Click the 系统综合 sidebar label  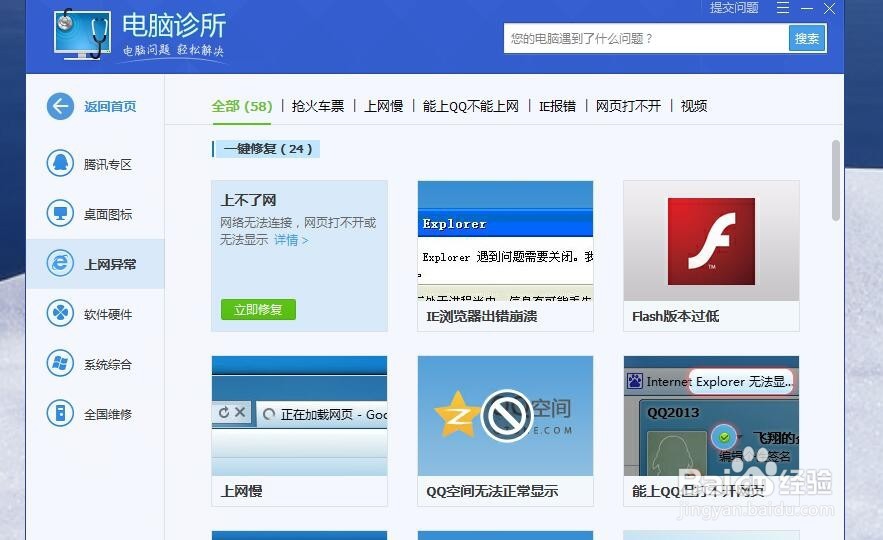[x=108, y=364]
